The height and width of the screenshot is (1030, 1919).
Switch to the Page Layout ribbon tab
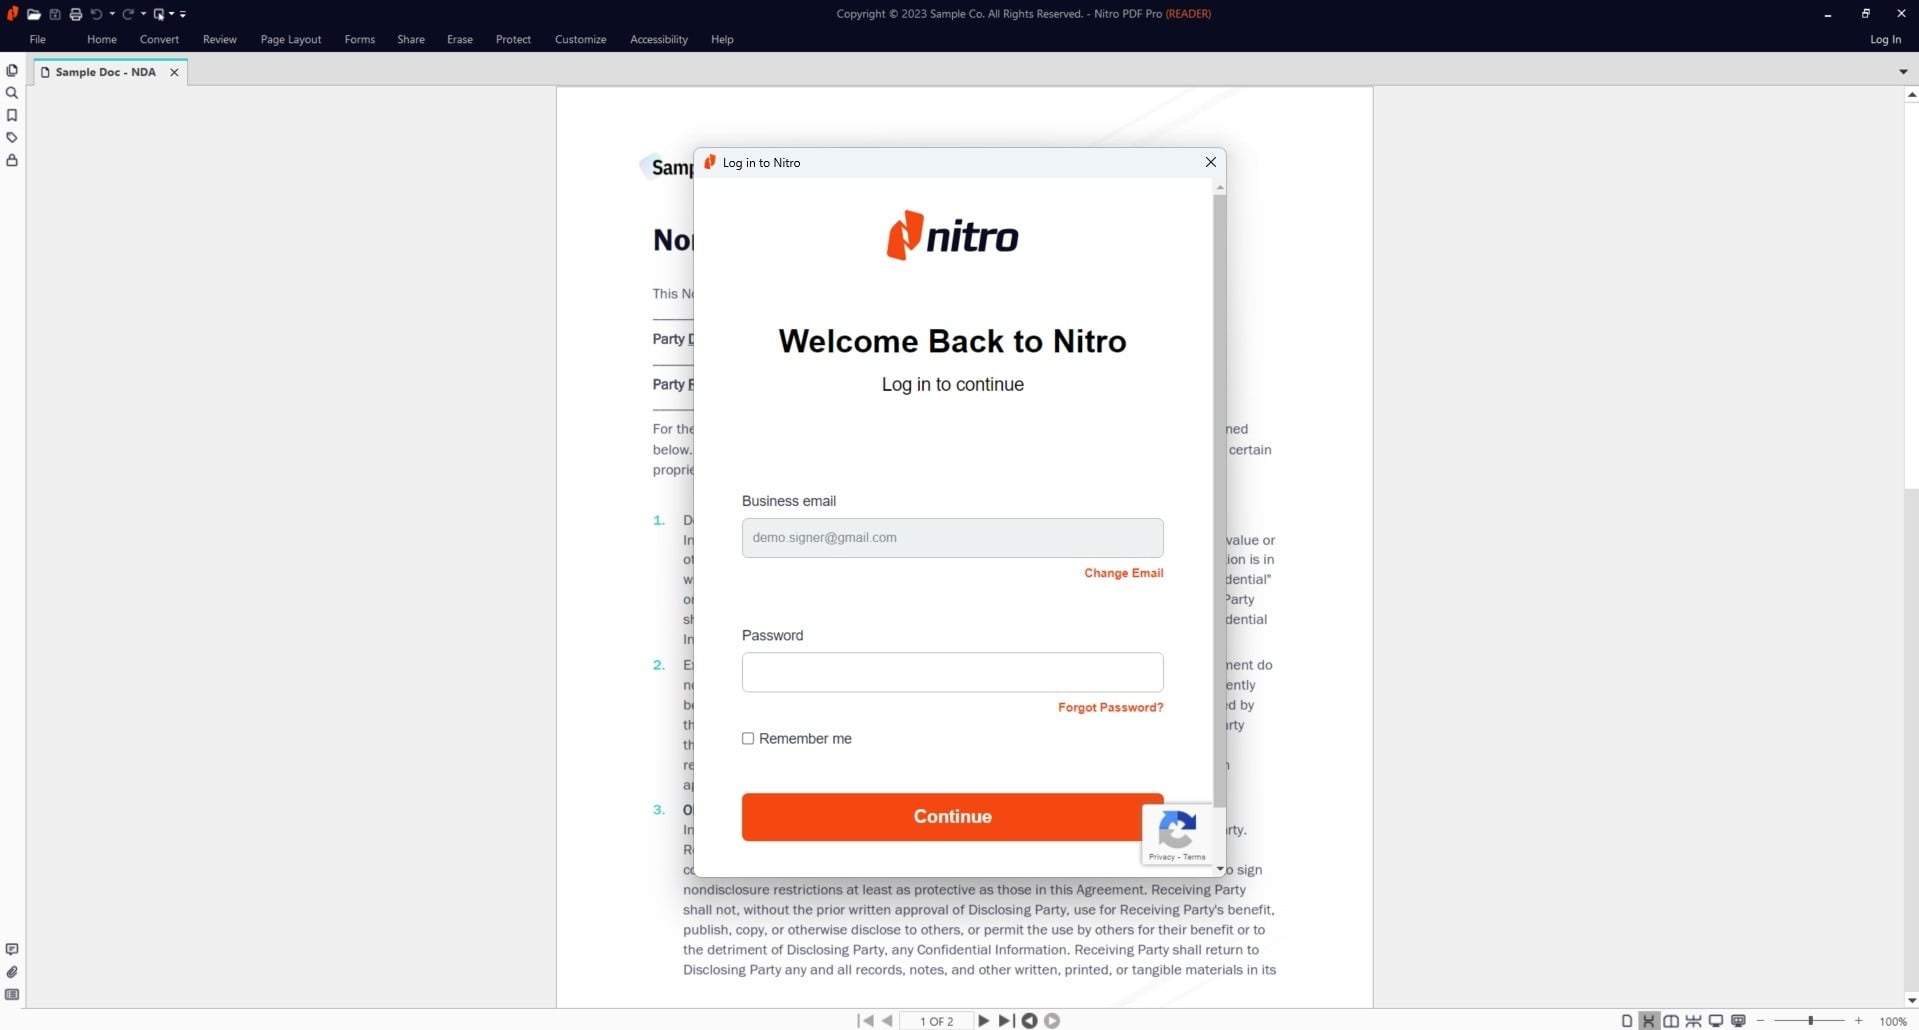click(x=291, y=39)
